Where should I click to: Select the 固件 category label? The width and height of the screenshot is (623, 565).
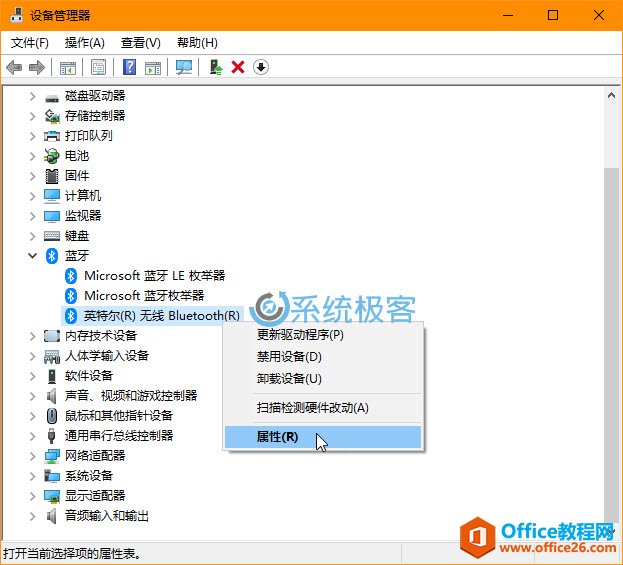pos(77,176)
